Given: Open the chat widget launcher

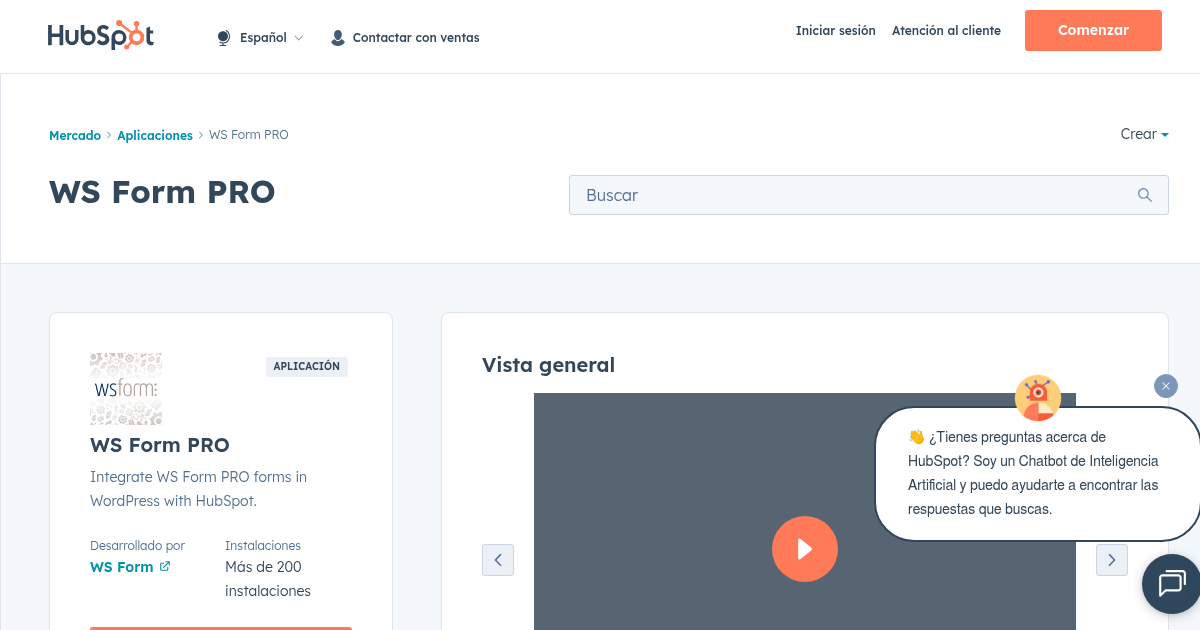Looking at the screenshot, I should coord(1171,584).
